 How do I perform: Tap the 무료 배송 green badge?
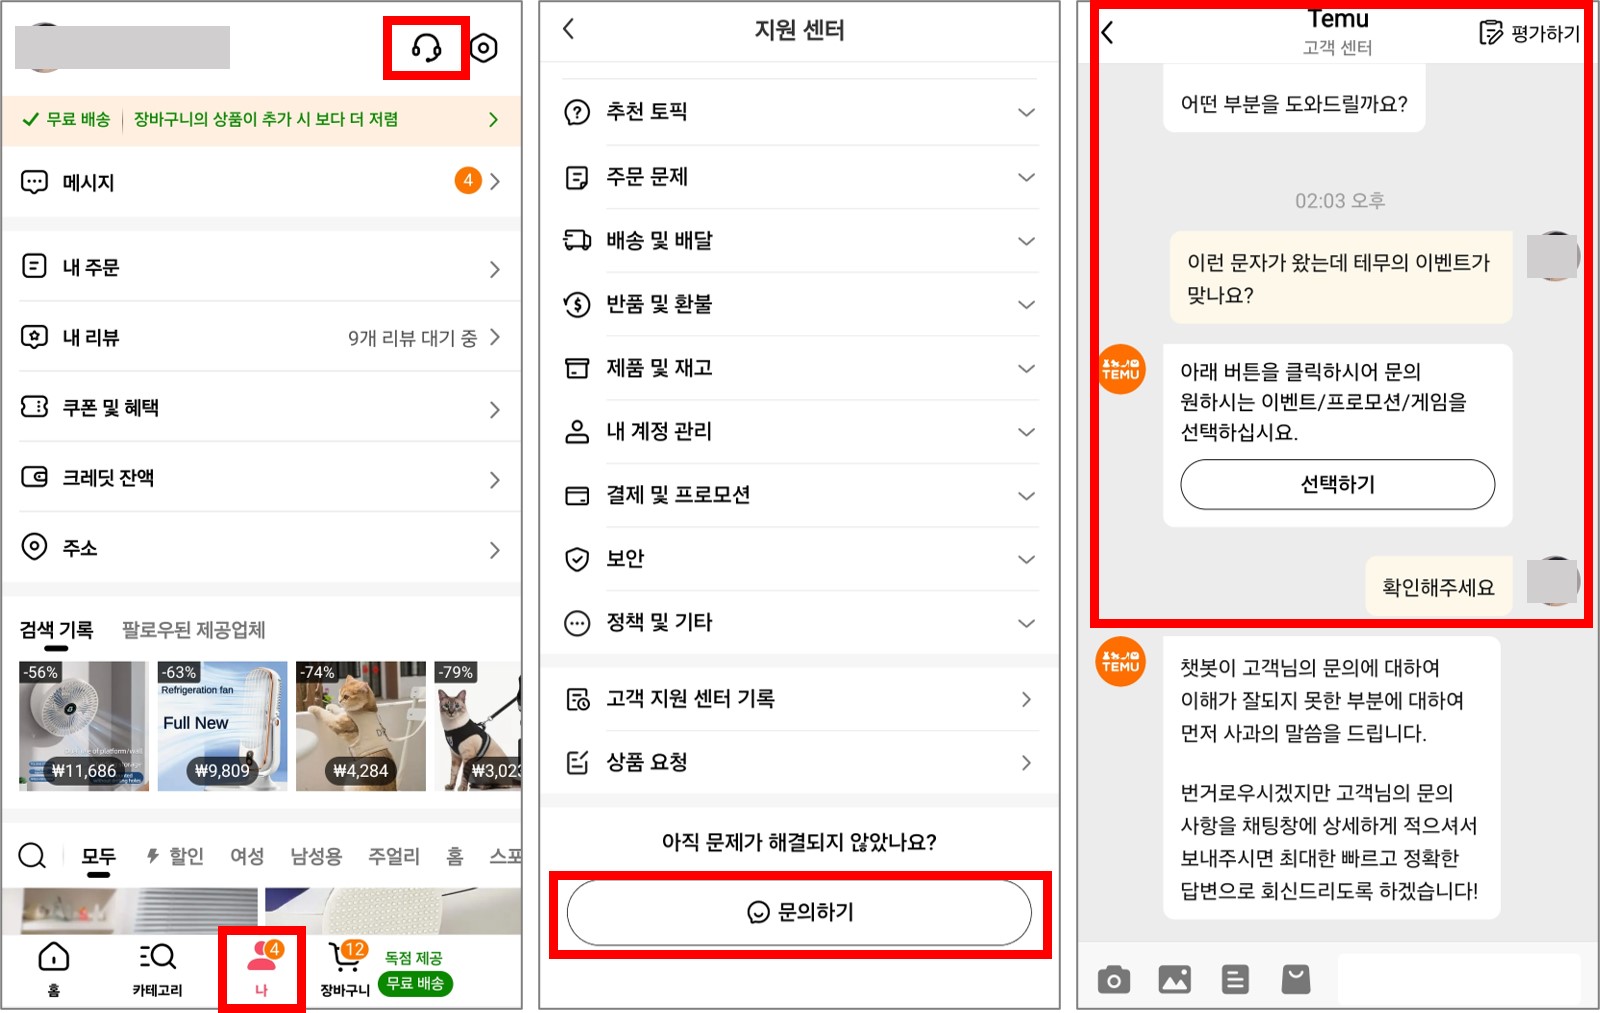(415, 984)
